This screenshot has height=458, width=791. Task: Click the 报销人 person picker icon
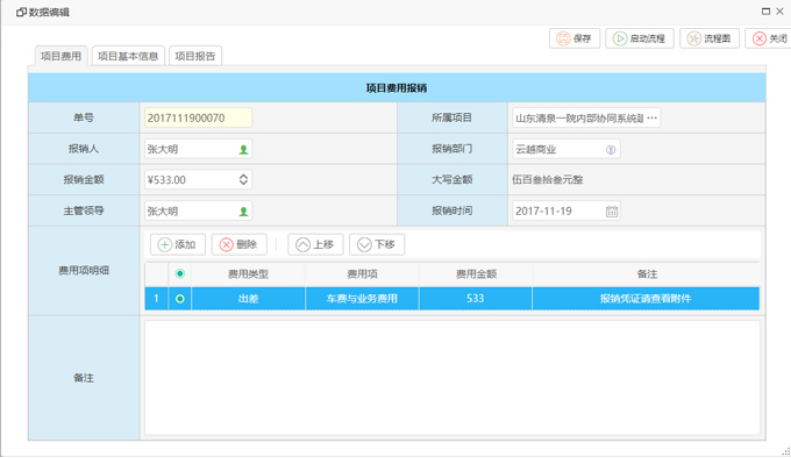click(x=243, y=149)
